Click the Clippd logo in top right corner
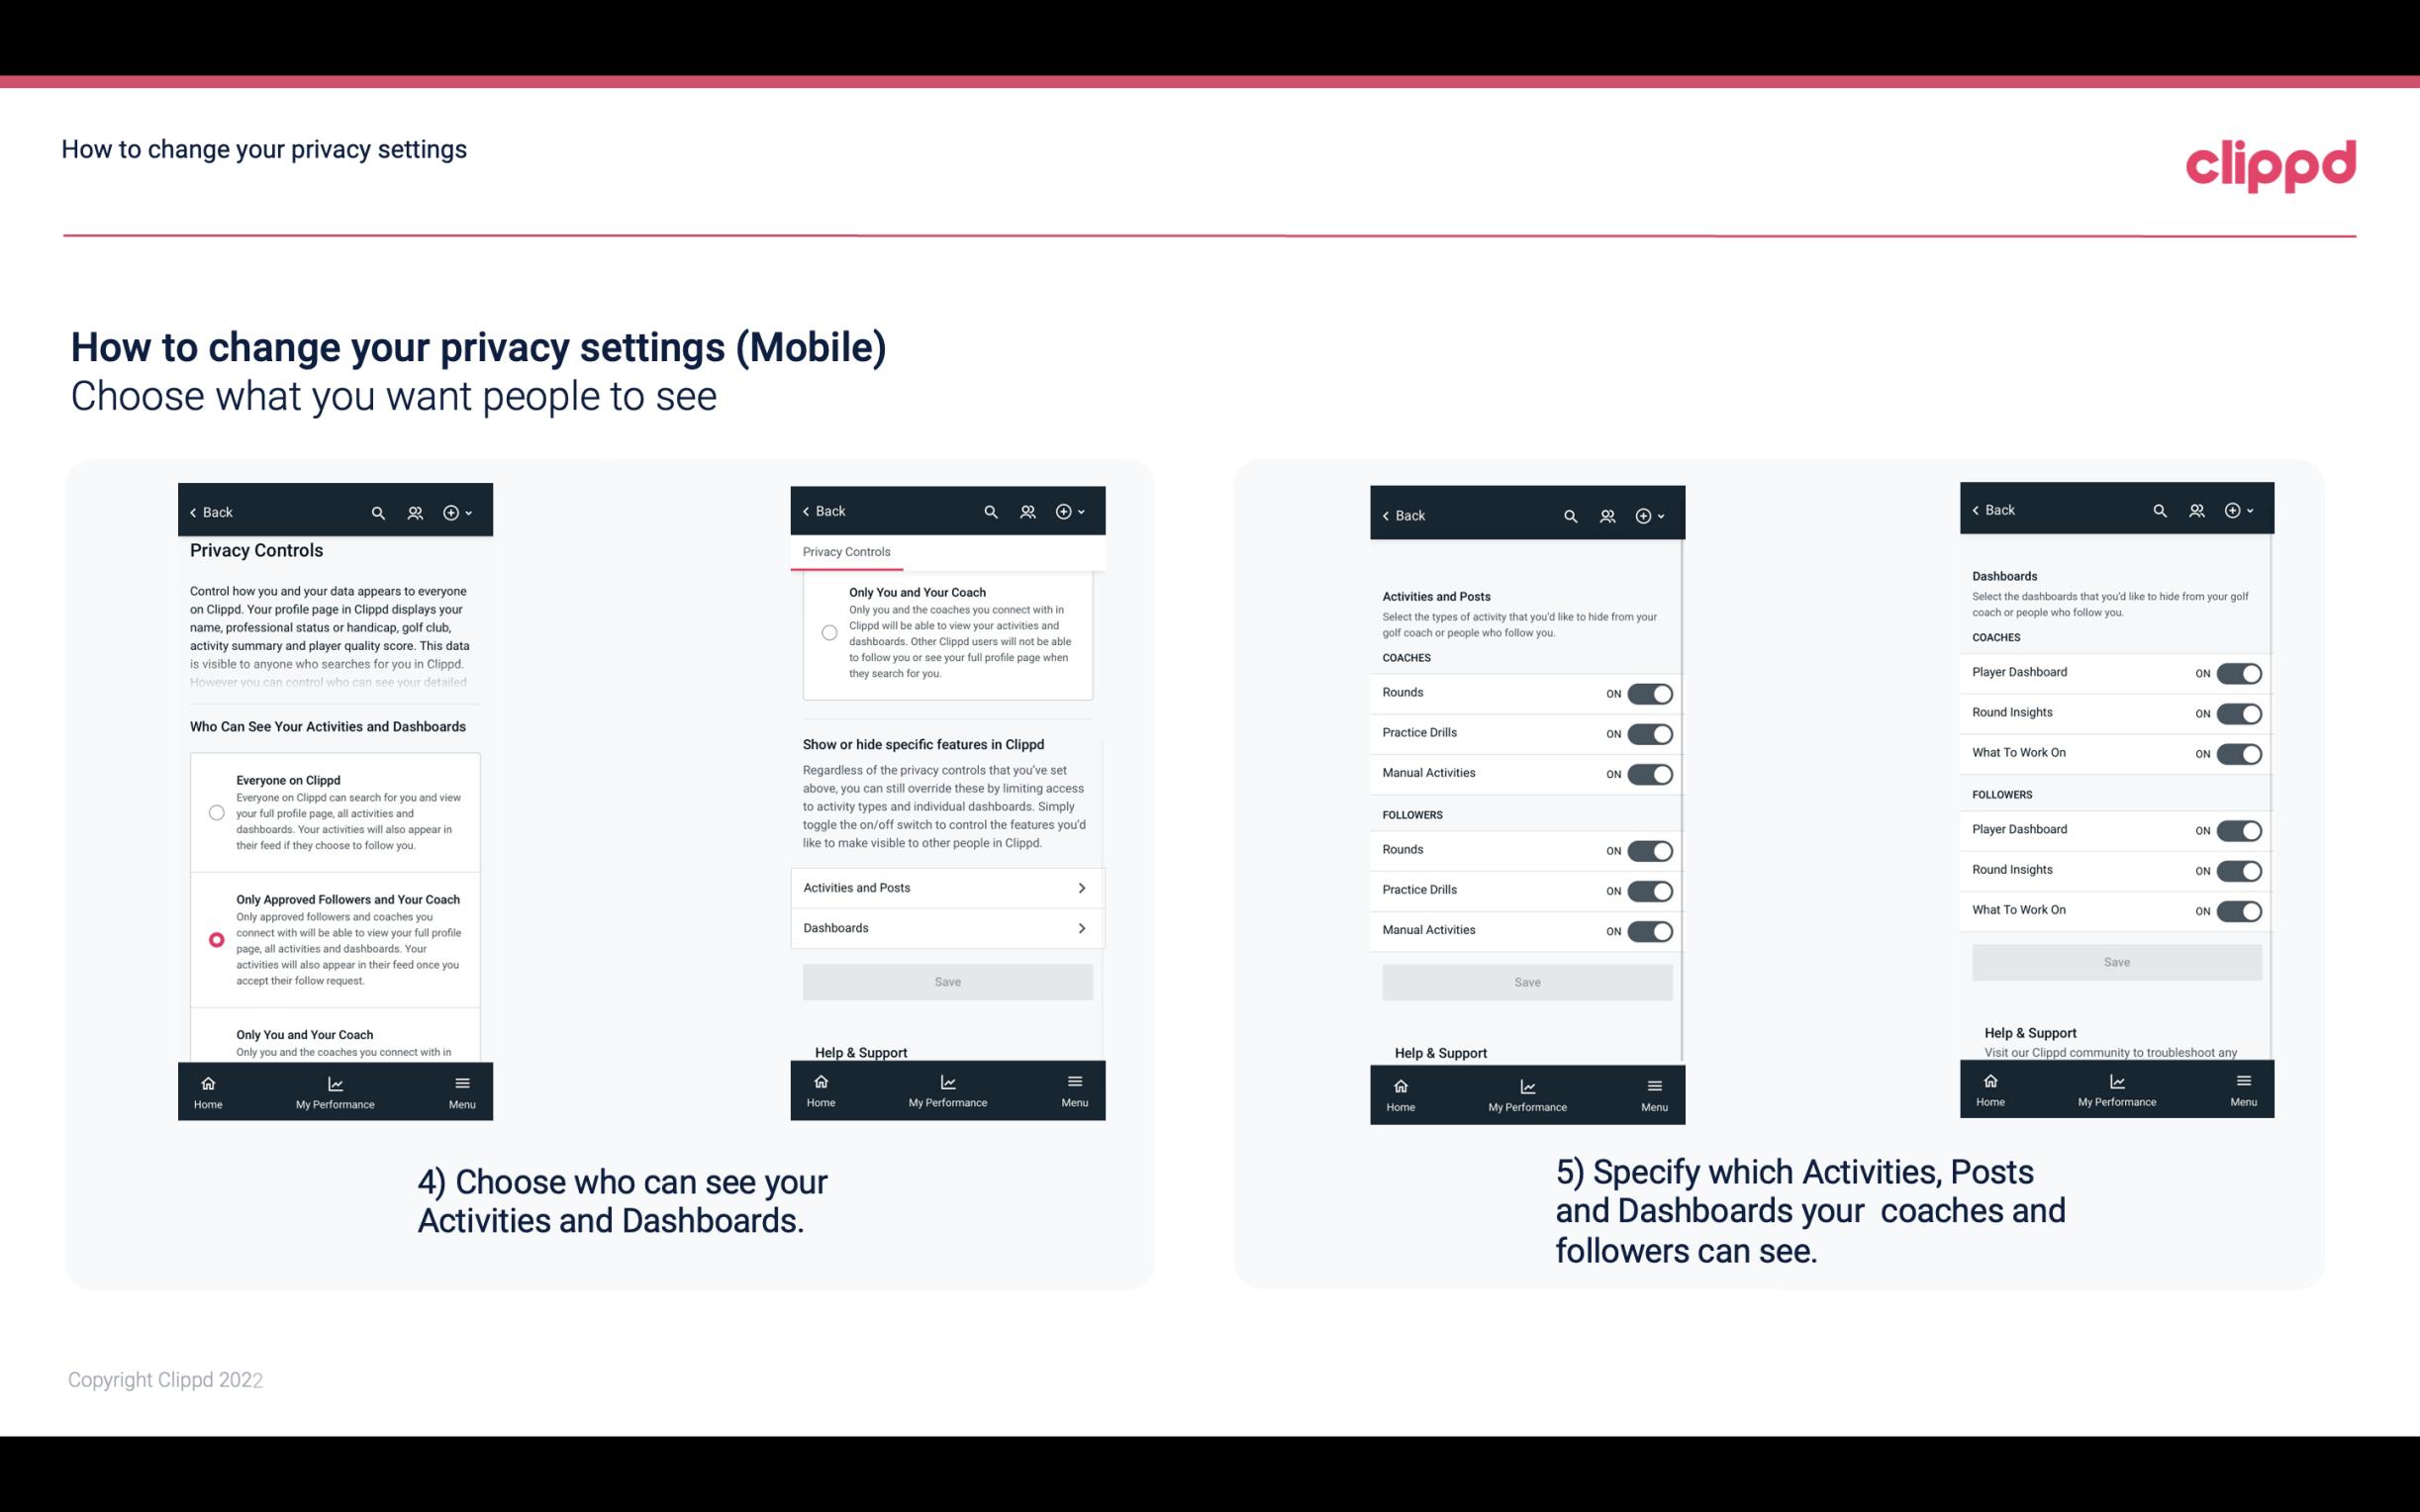The width and height of the screenshot is (2420, 1512). [x=2272, y=162]
